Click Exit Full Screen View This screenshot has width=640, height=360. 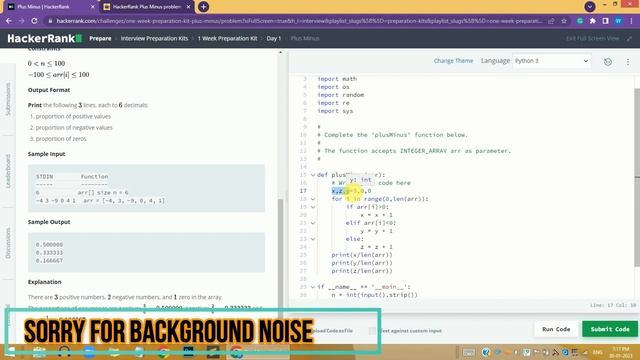(x=592, y=38)
